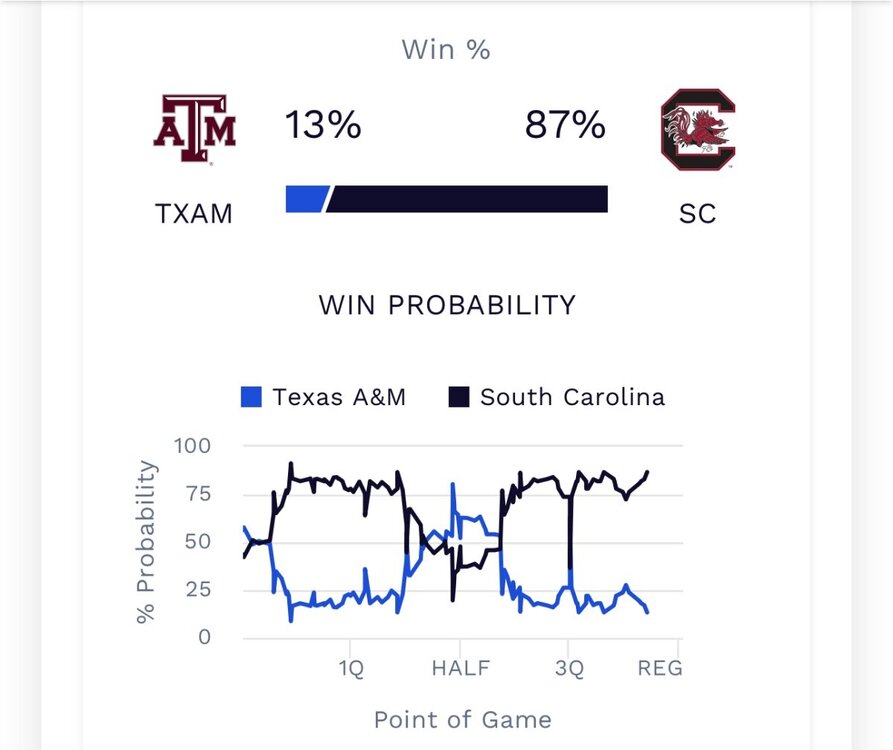
Task: Click the blue segment of win bar
Action: tap(305, 199)
